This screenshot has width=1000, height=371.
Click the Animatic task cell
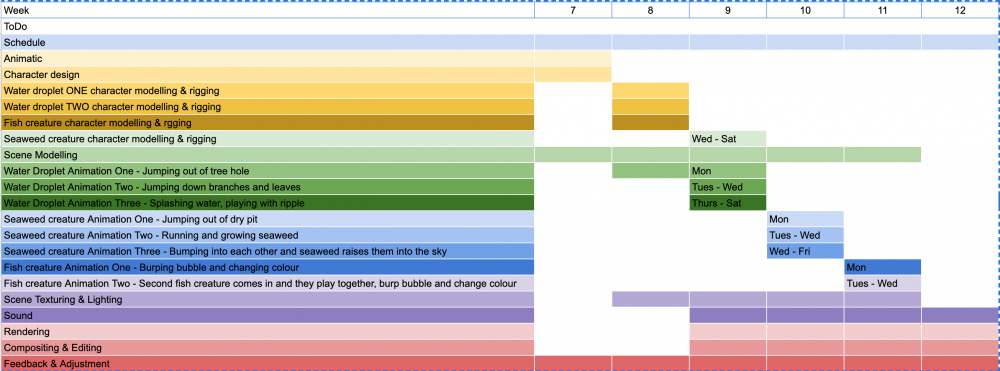(267, 59)
